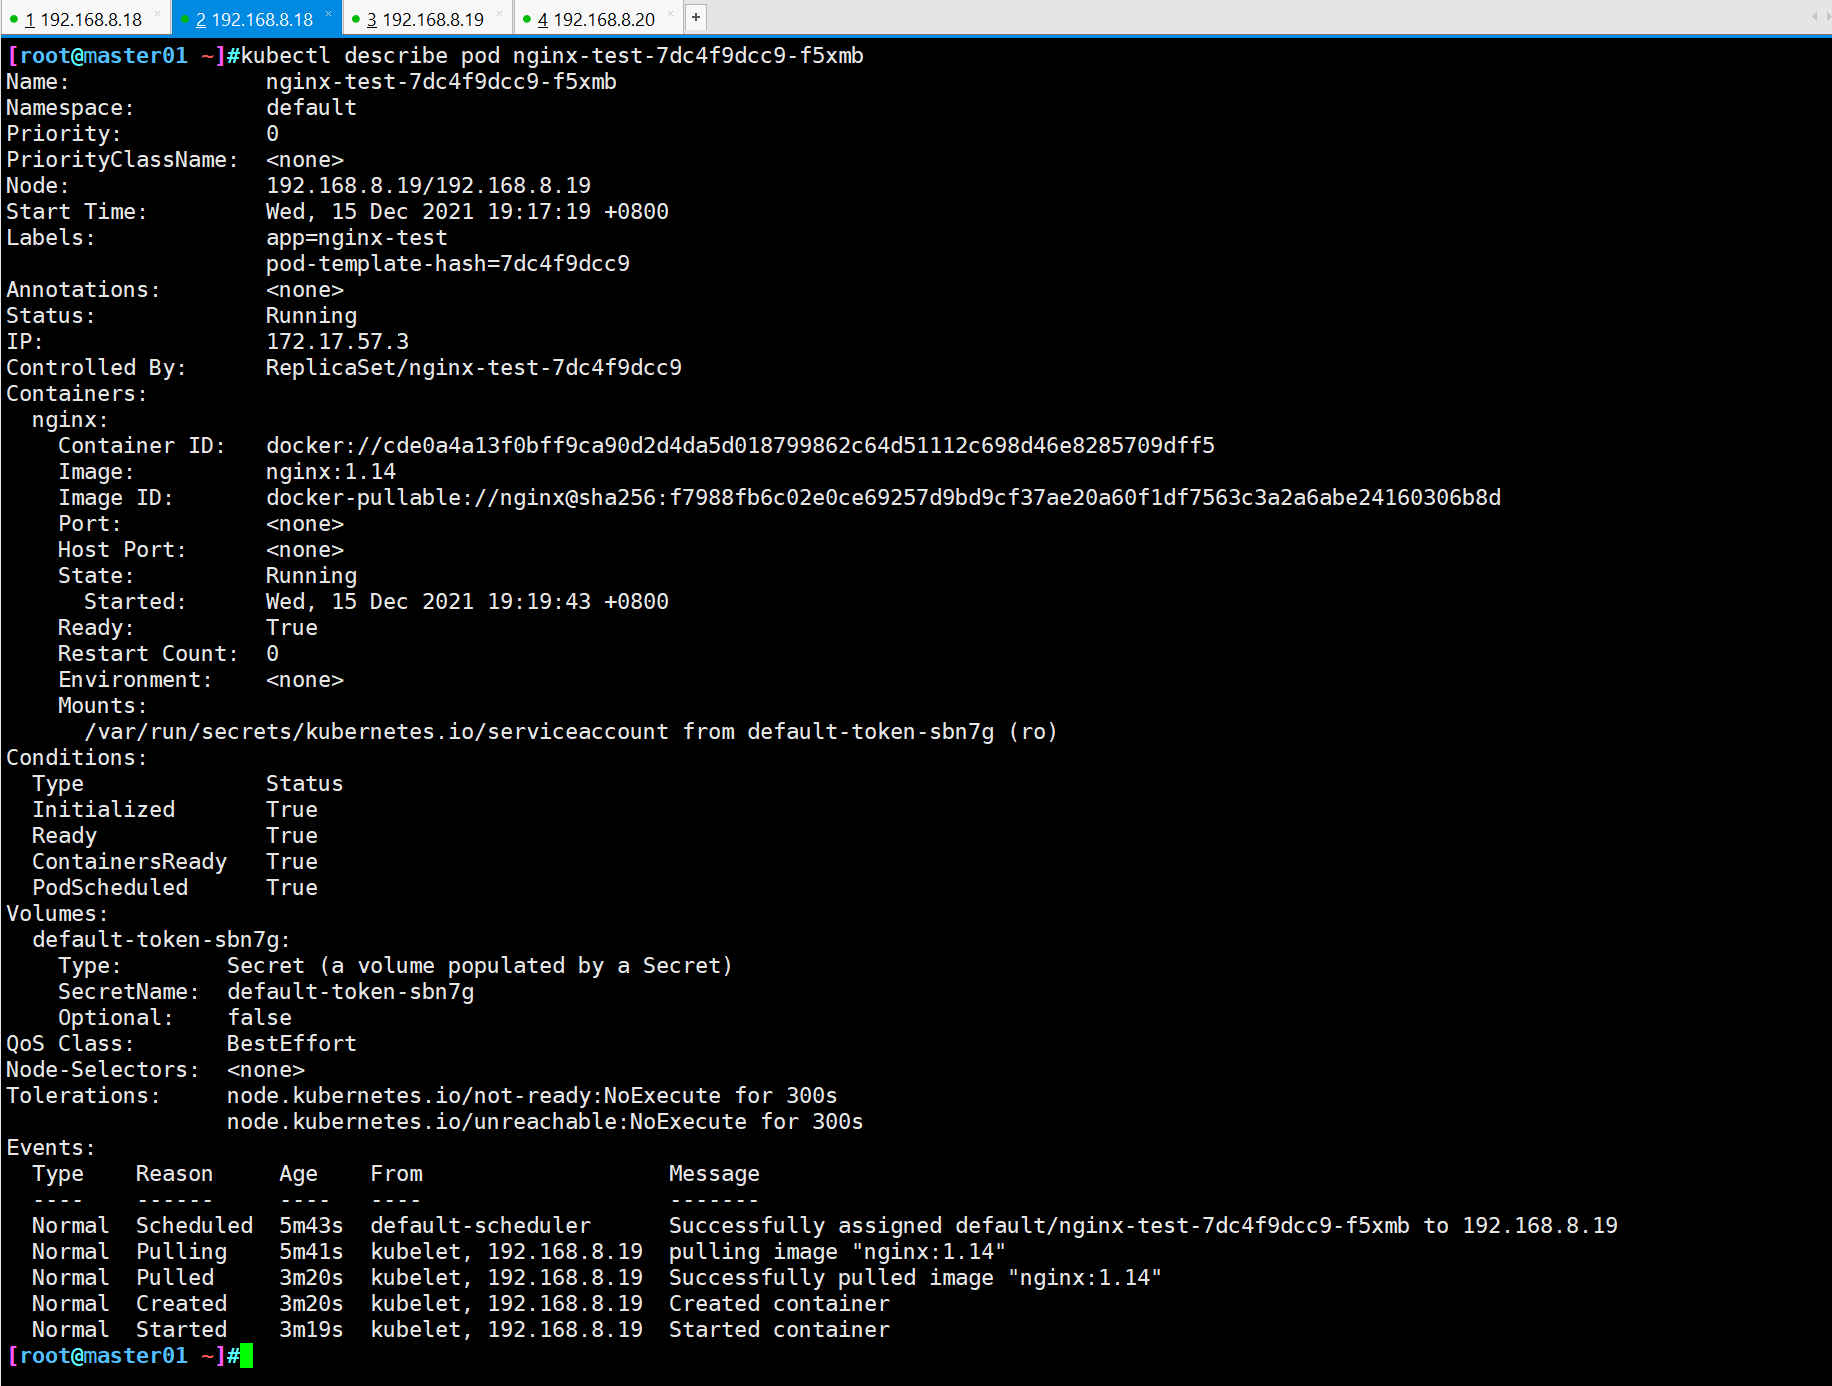
Task: Click the Pulling event age 5m41s
Action: click(x=311, y=1252)
